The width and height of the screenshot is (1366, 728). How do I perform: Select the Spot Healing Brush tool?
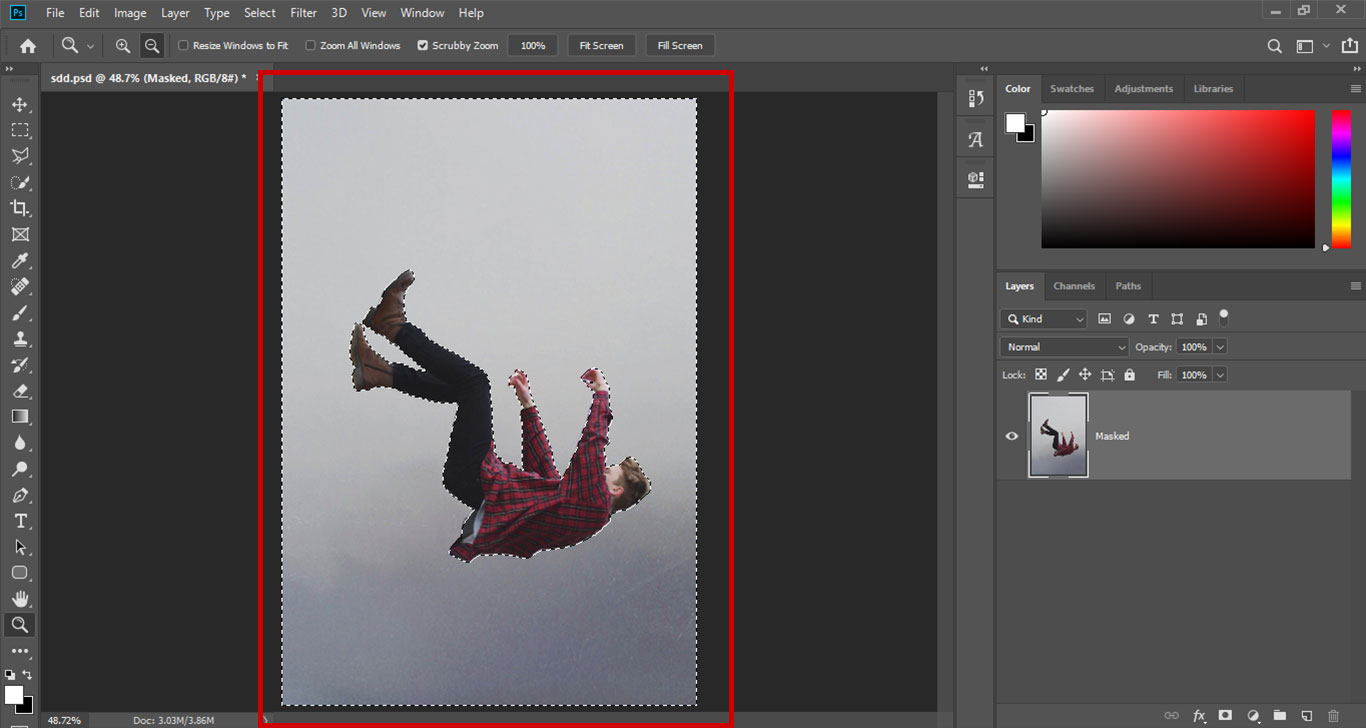coord(20,286)
